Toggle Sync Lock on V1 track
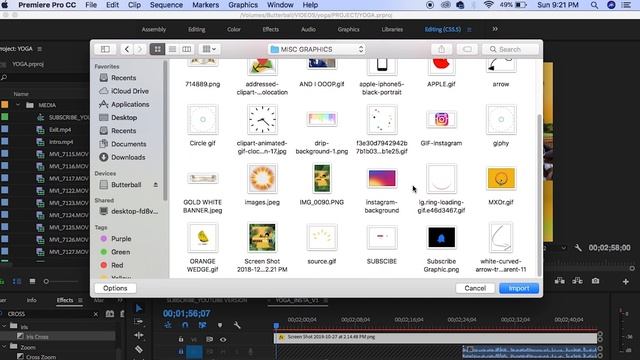The height and width of the screenshot is (360, 640). 209,339
